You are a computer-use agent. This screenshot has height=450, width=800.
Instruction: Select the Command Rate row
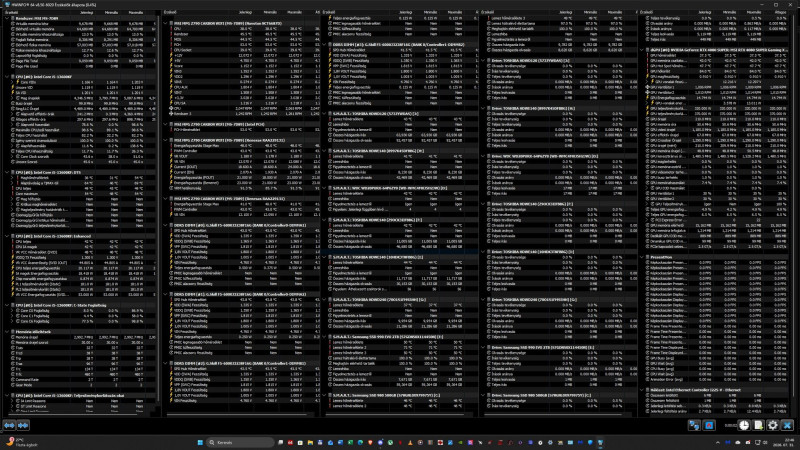81,380
